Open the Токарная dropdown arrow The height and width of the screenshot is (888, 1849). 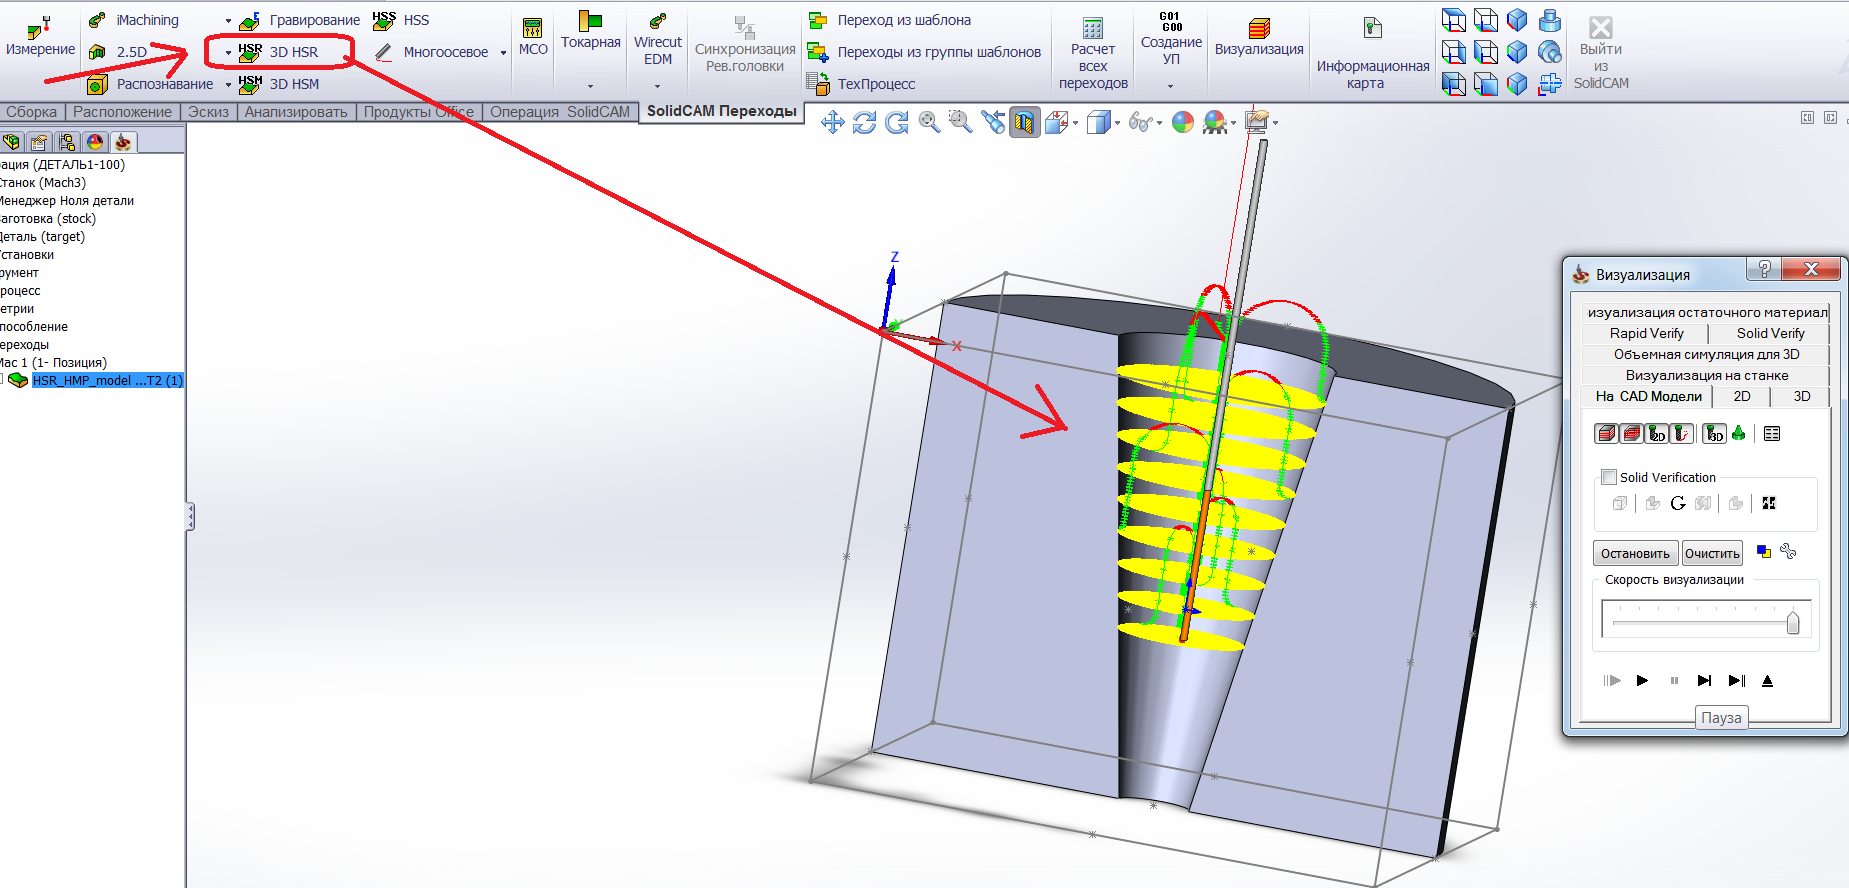590,86
